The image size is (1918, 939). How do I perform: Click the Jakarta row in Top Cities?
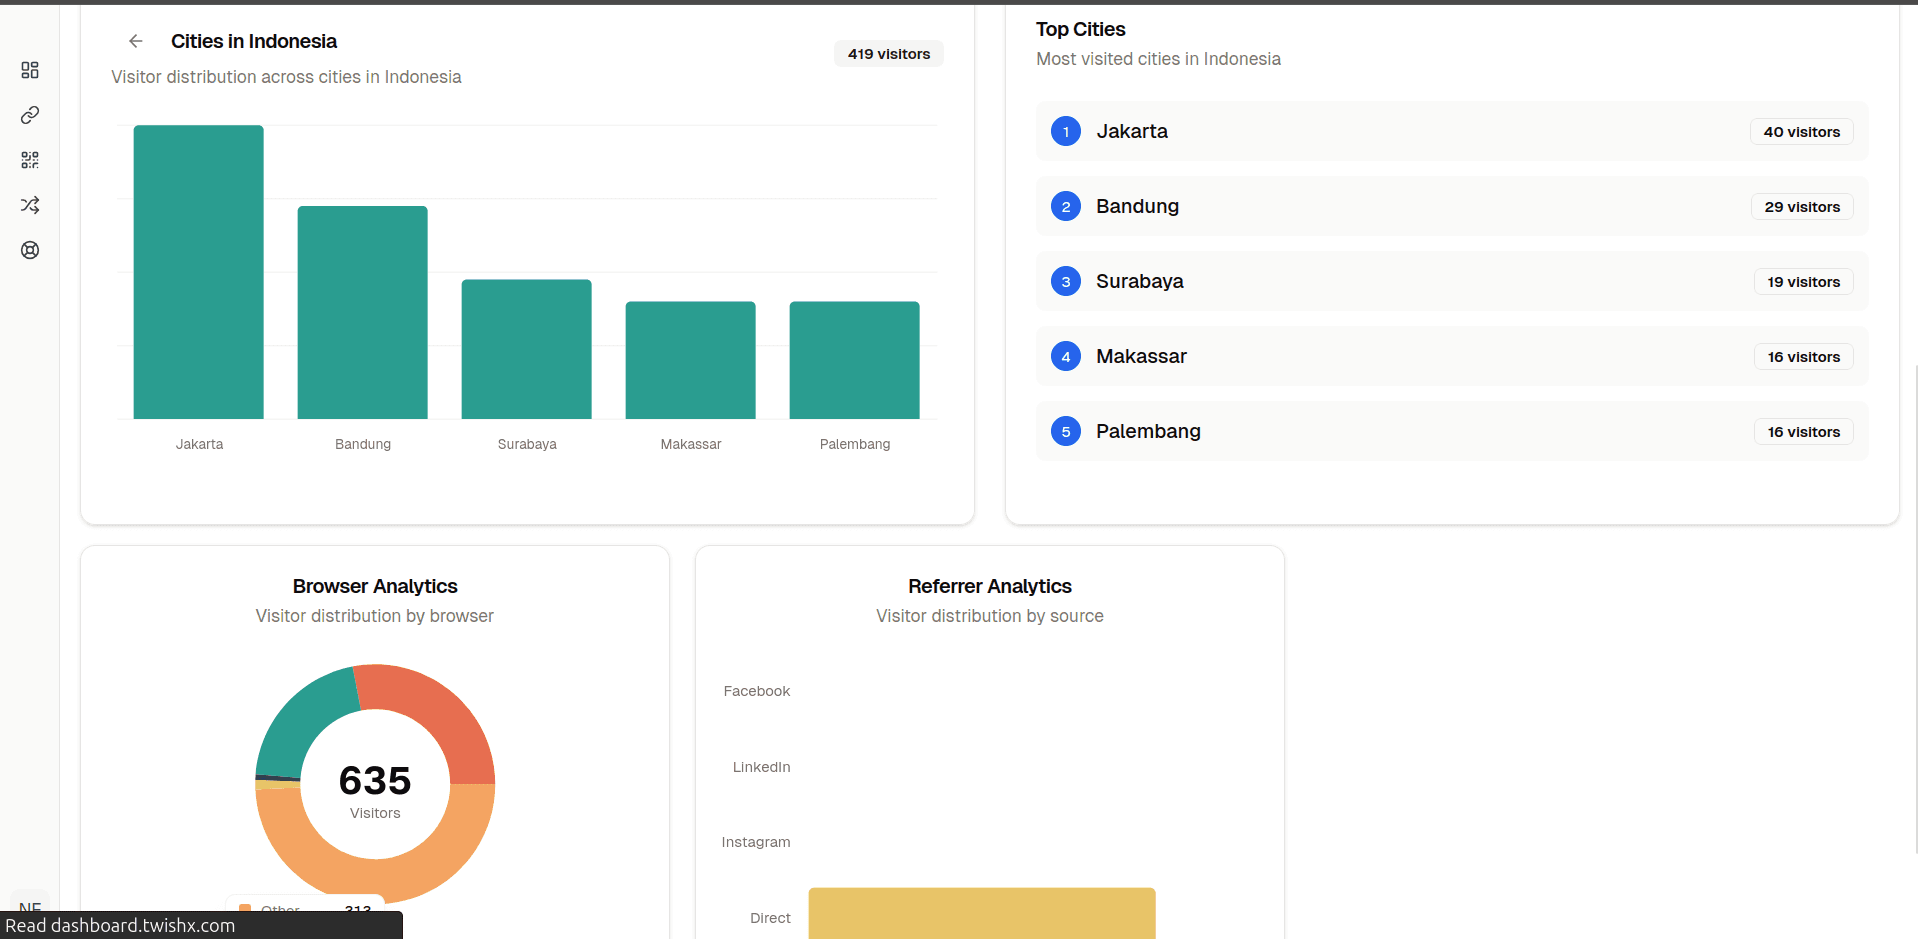point(1452,131)
